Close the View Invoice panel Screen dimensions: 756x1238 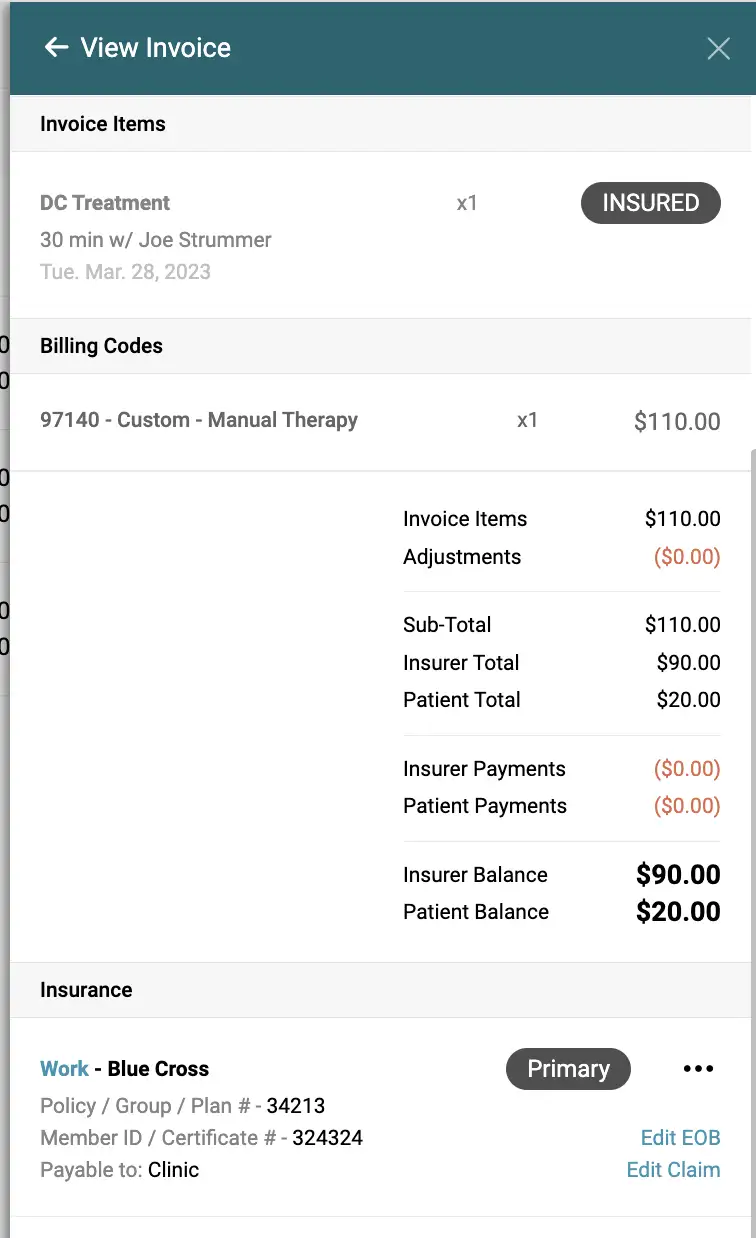[718, 48]
